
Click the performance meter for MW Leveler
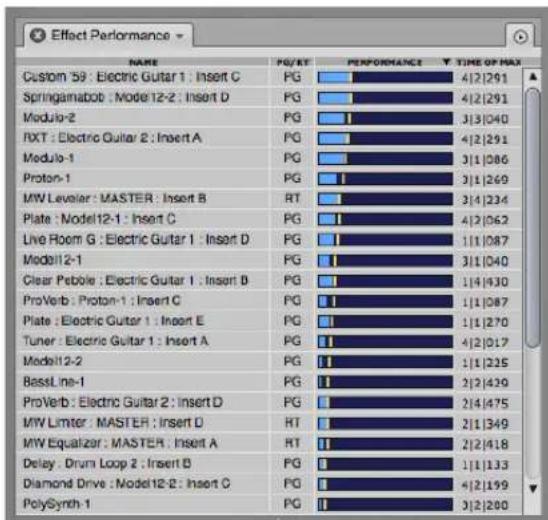[385, 199]
